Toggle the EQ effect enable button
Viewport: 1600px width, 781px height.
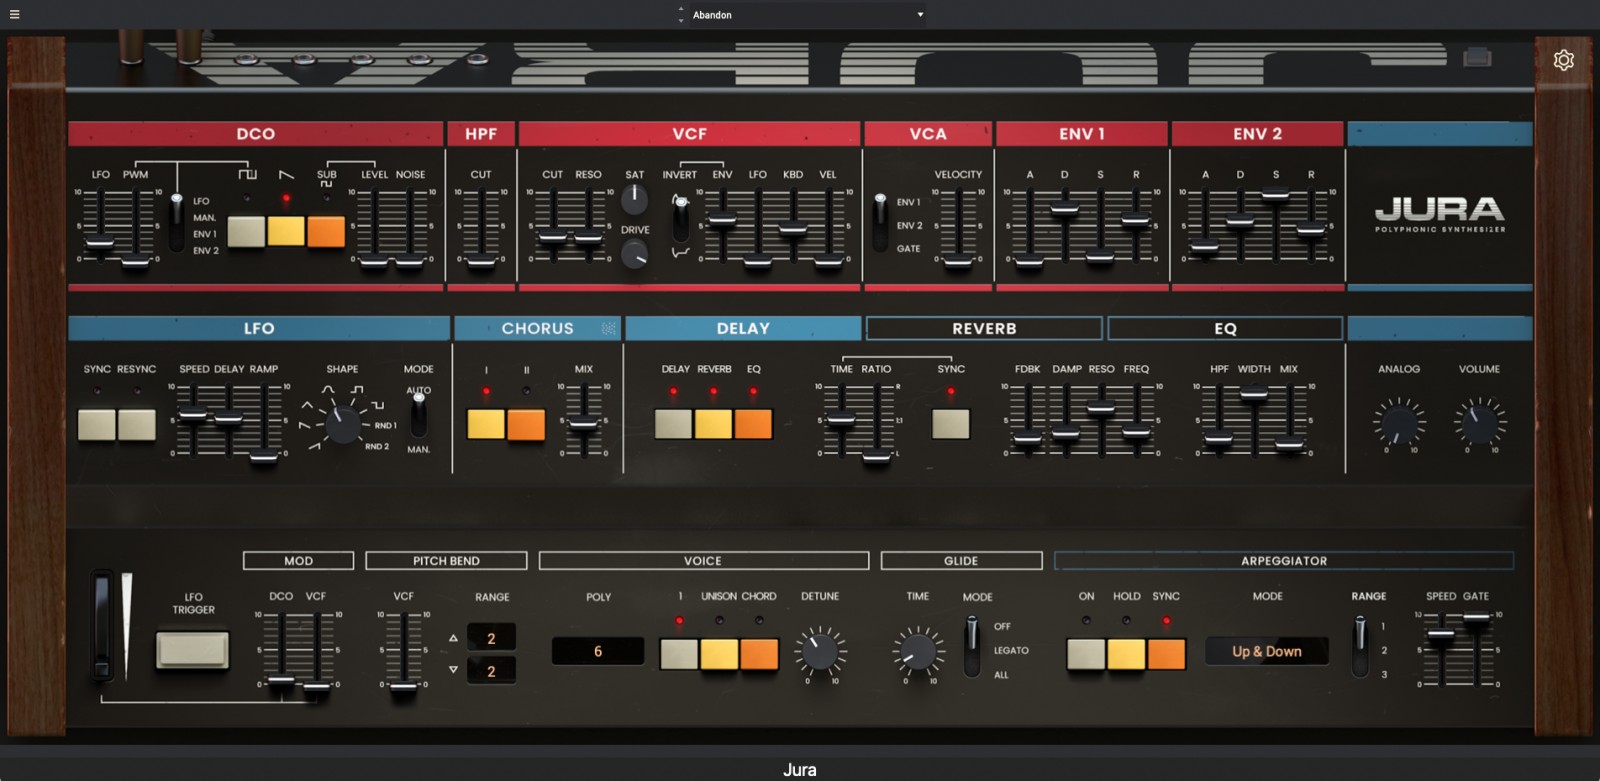pos(753,424)
